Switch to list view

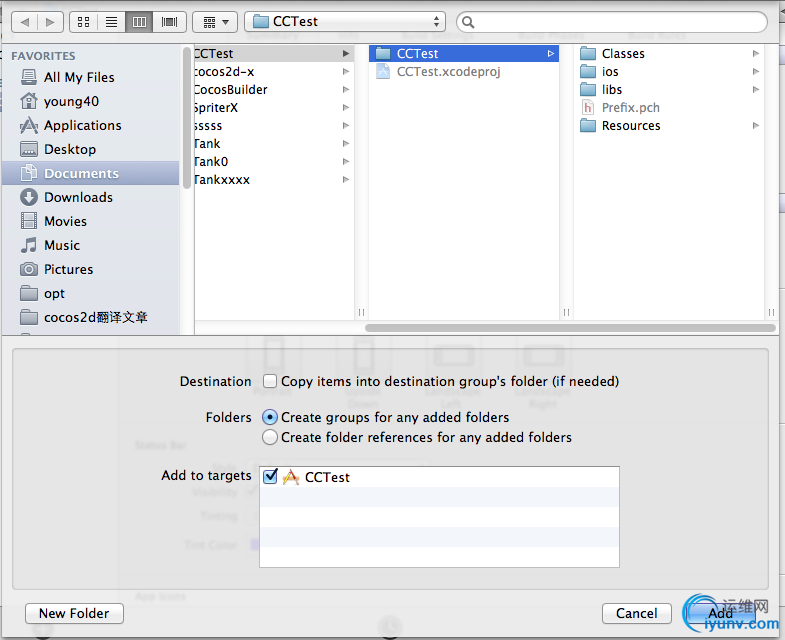[112, 22]
